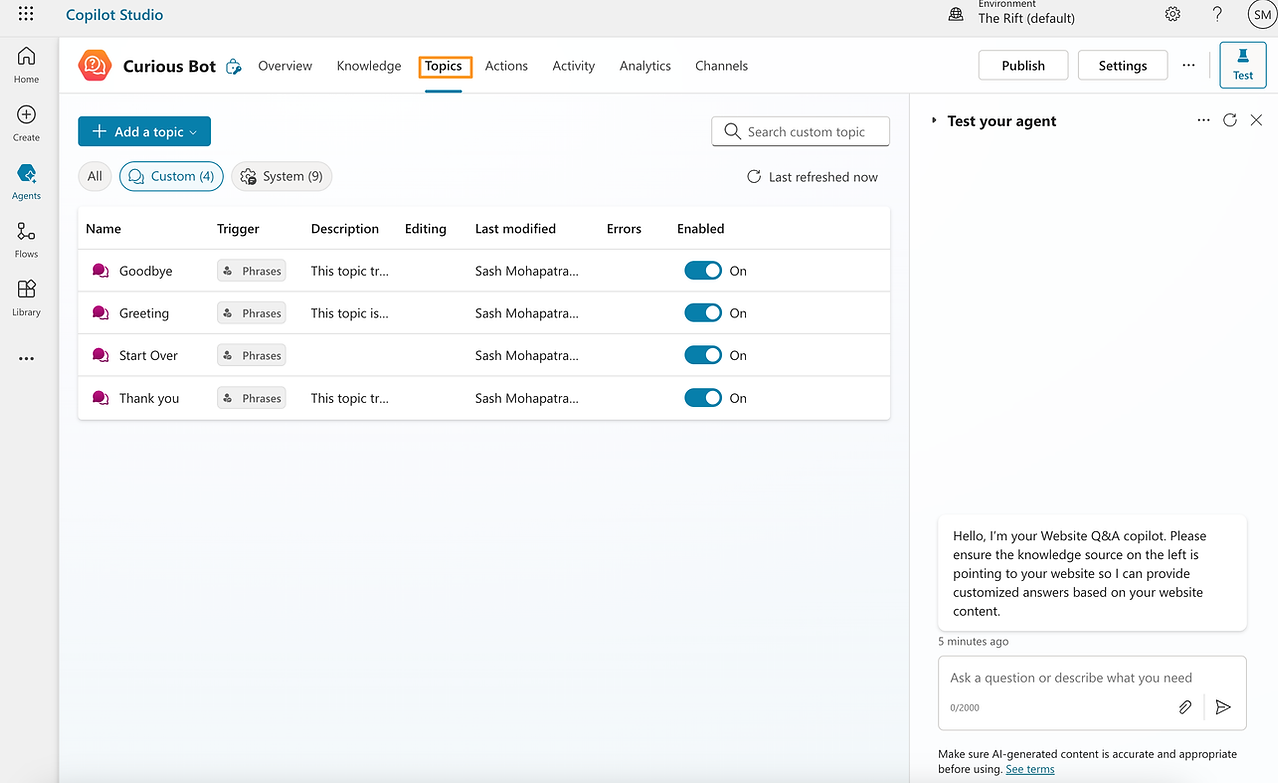1278x783 pixels.
Task: Click the environment icon beside The Rift
Action: (956, 15)
